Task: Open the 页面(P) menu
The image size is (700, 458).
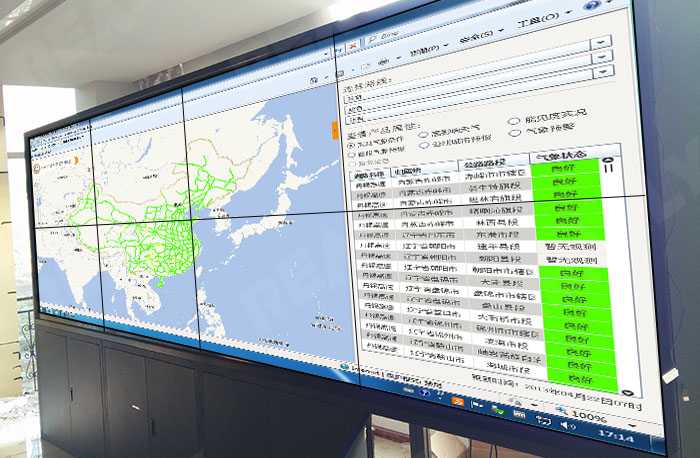Action: coord(424,49)
